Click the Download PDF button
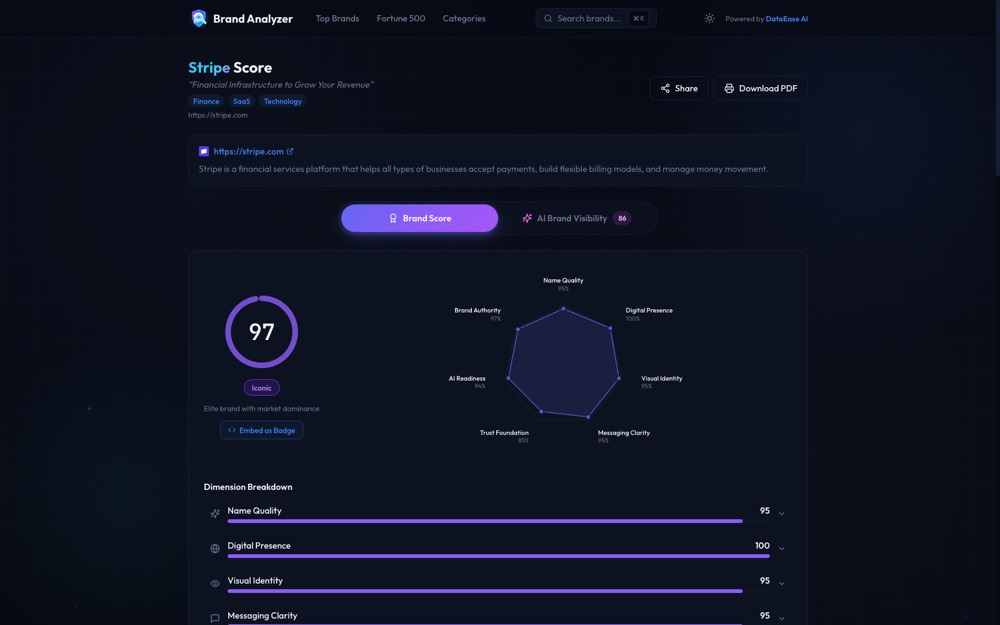The width and height of the screenshot is (1000, 625). [760, 88]
